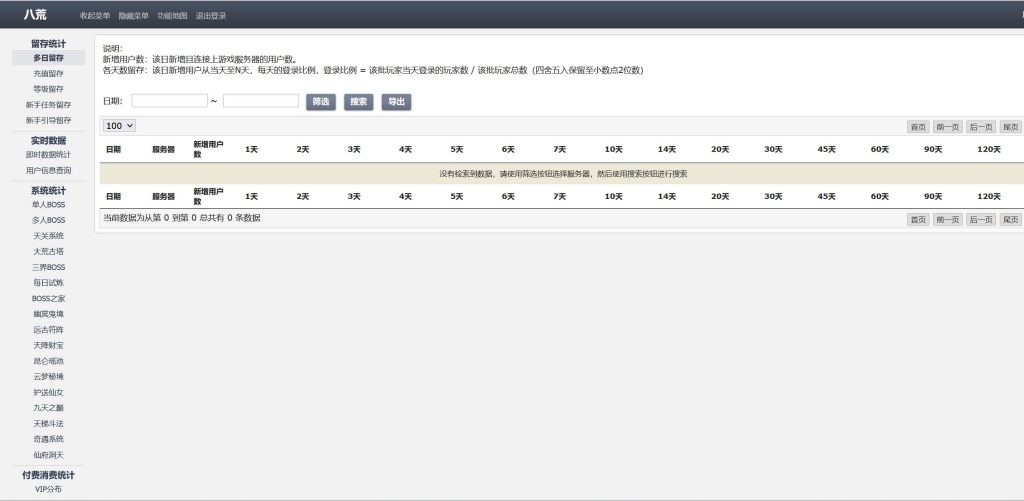This screenshot has width=1024, height=501.
Task: Open the 功能地图 page
Action: coord(172,16)
